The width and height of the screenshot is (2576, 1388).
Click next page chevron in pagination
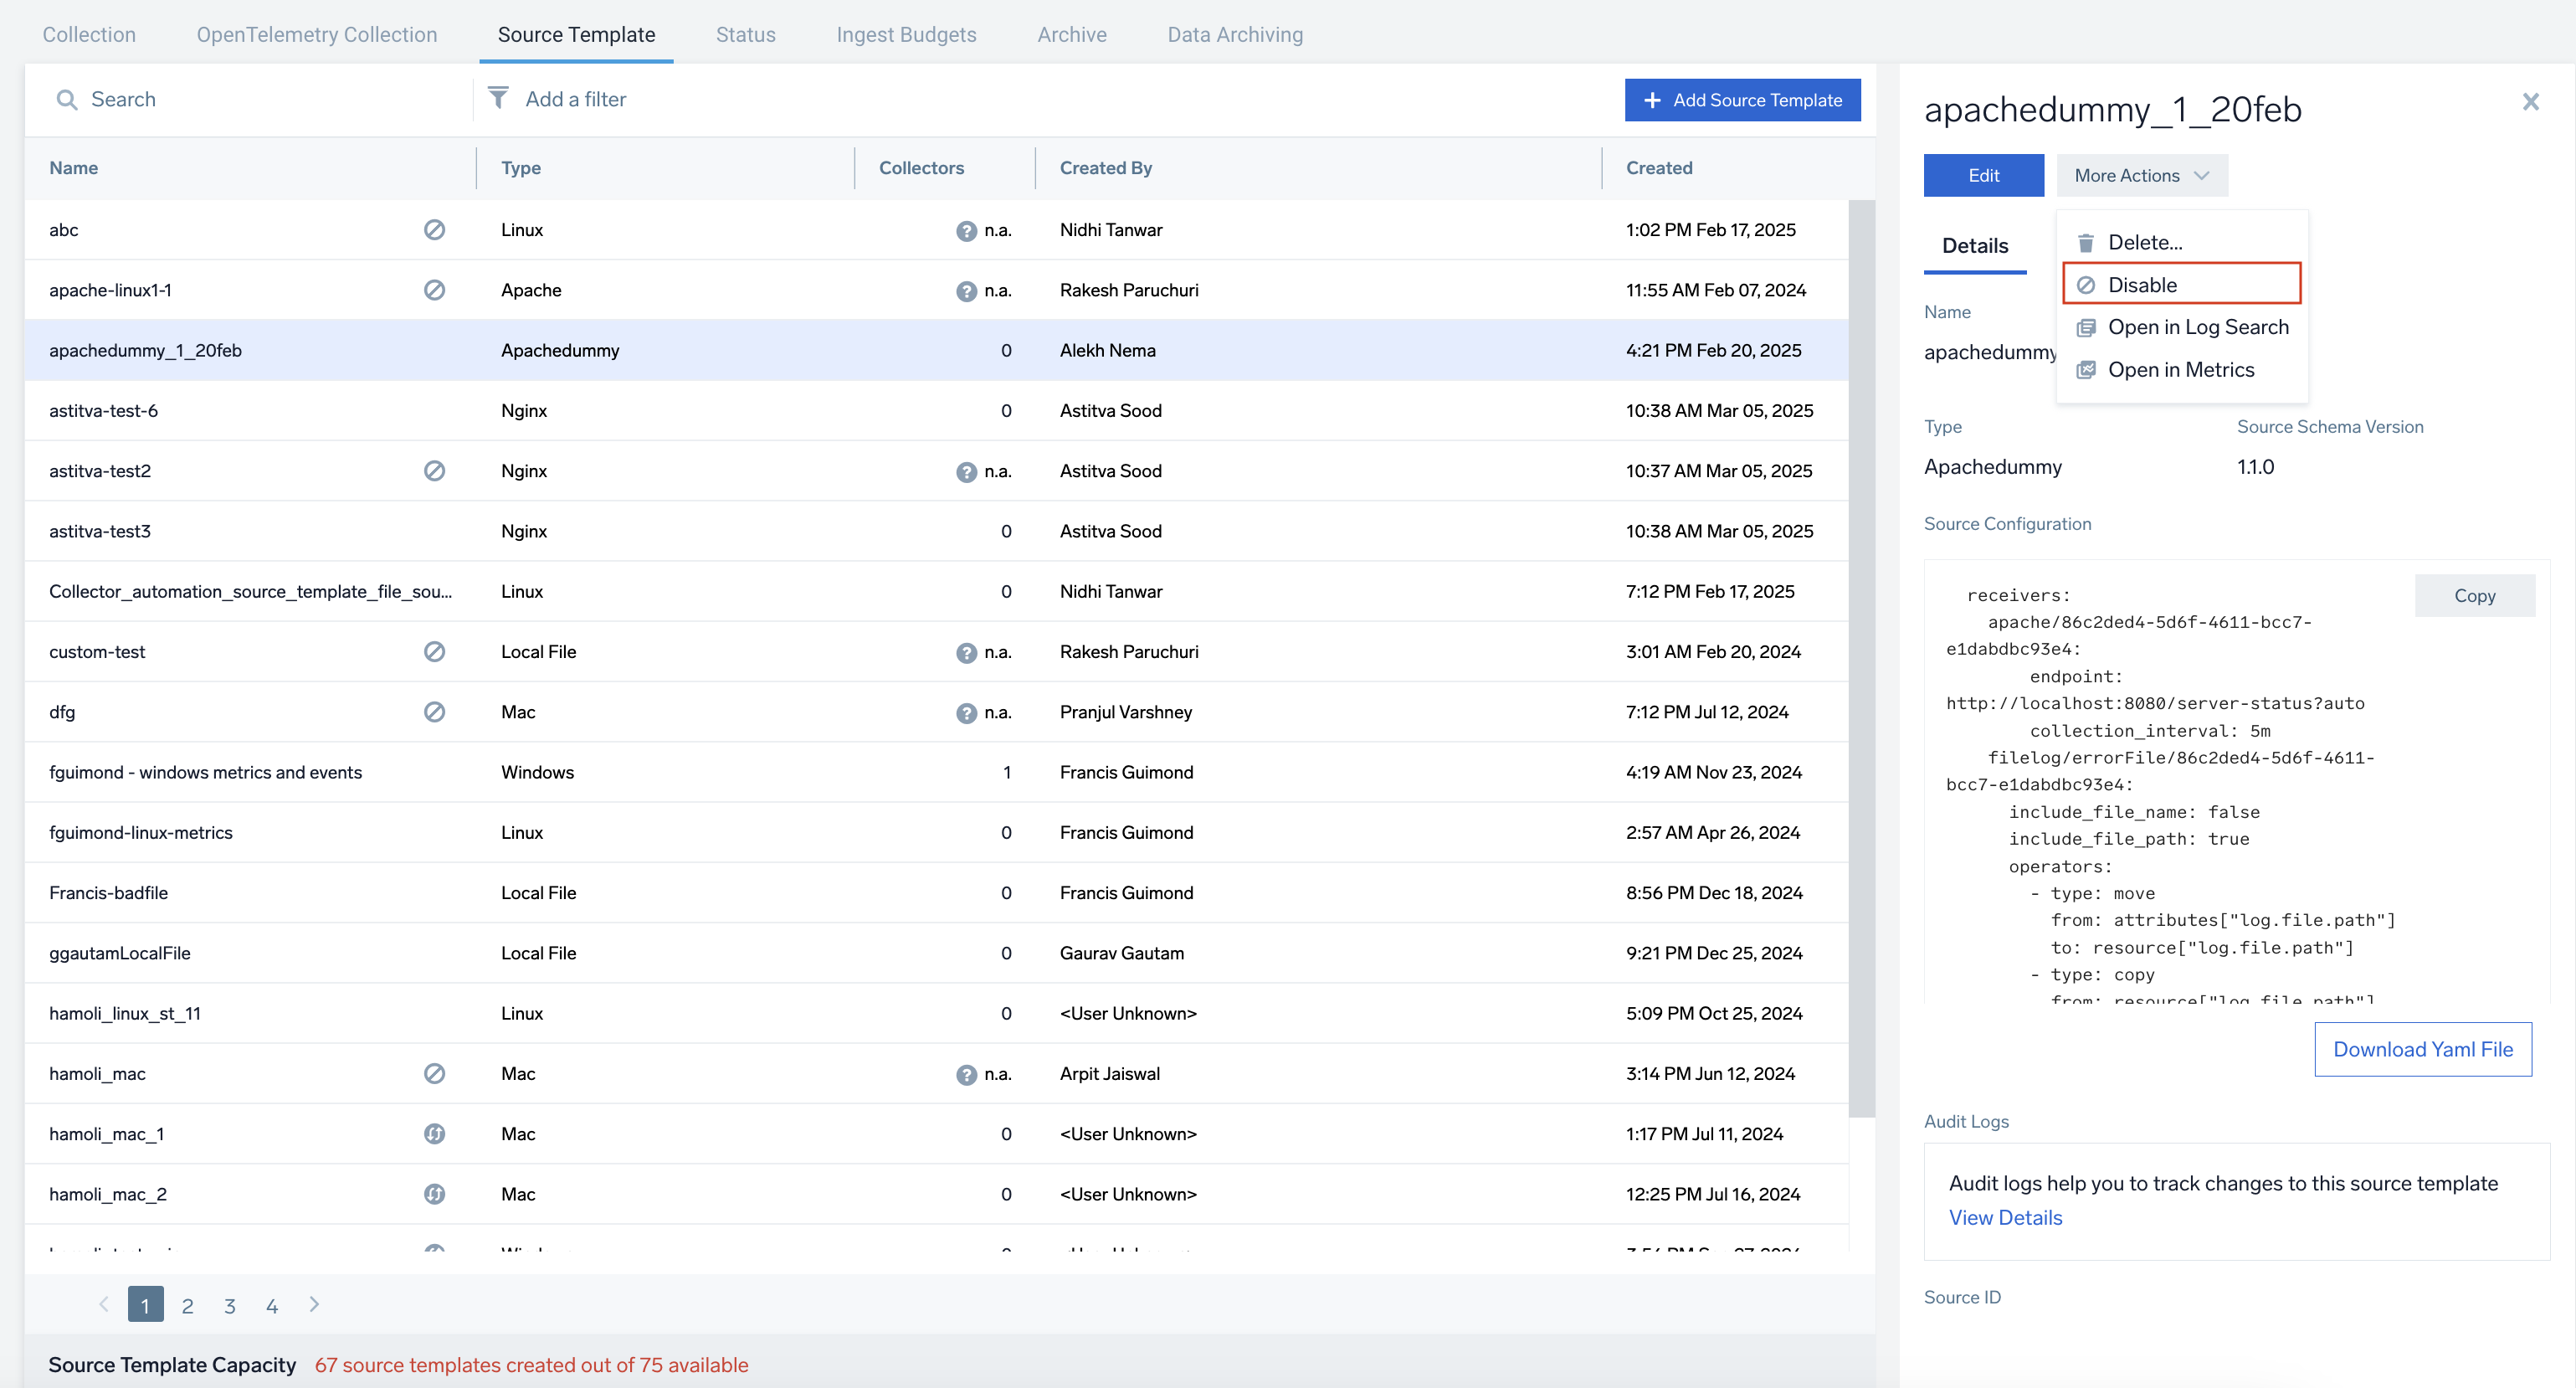coord(313,1304)
